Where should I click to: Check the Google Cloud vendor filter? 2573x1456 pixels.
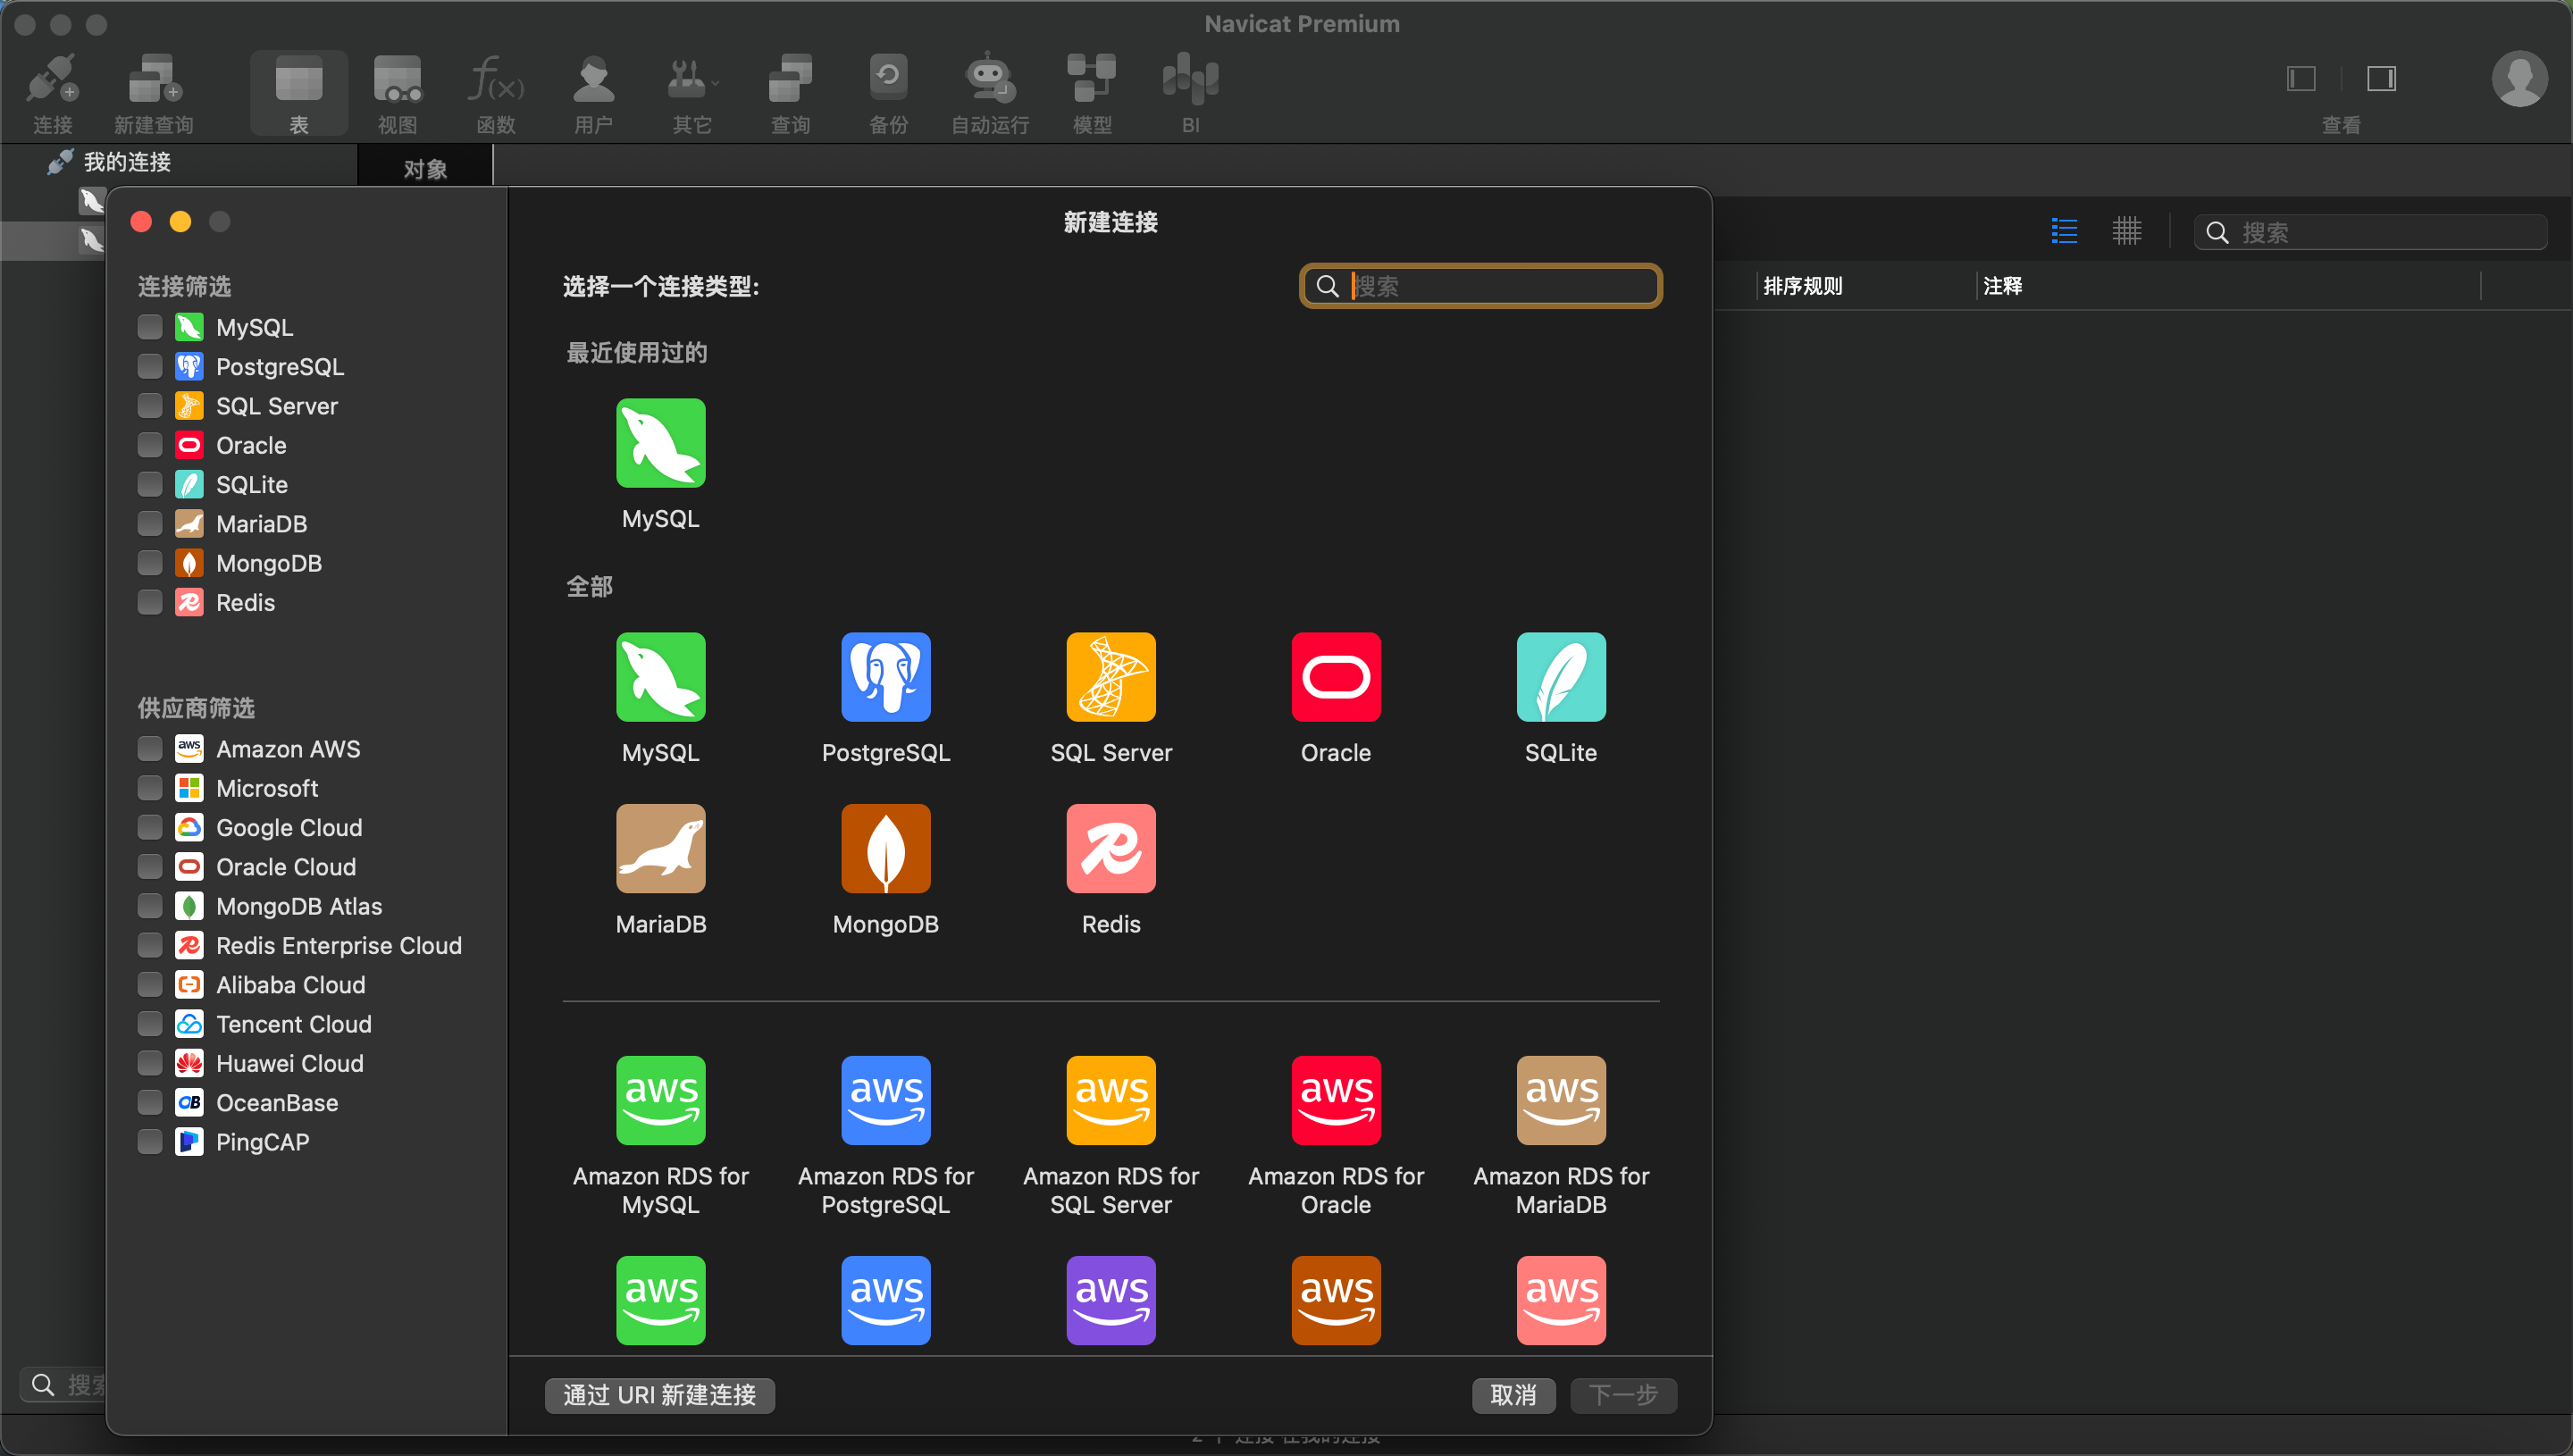149,827
